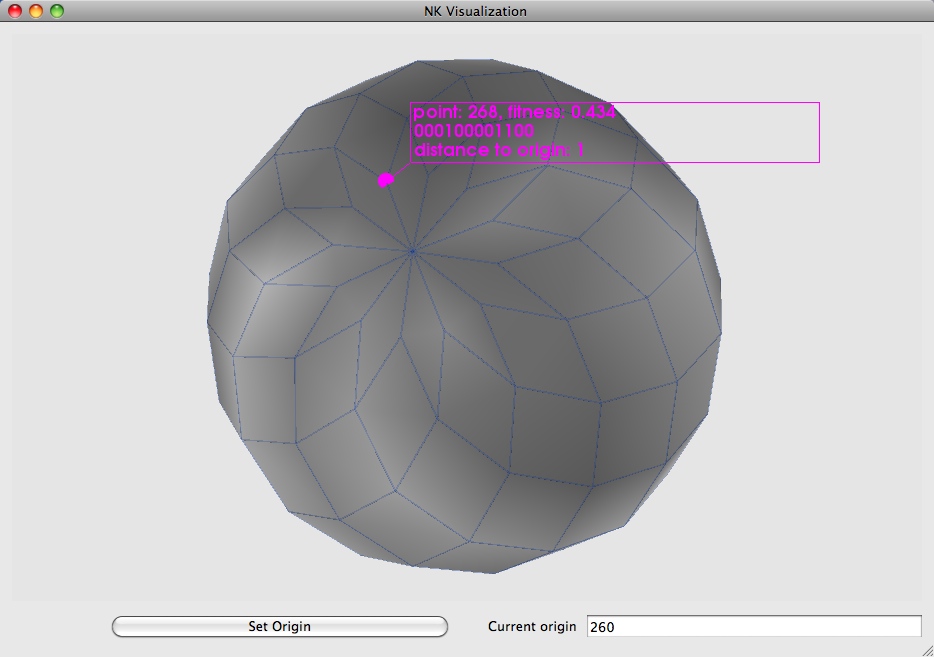Screen dimensions: 934x657
Task: Select the magenta point marker on the sphere
Action: click(x=385, y=180)
